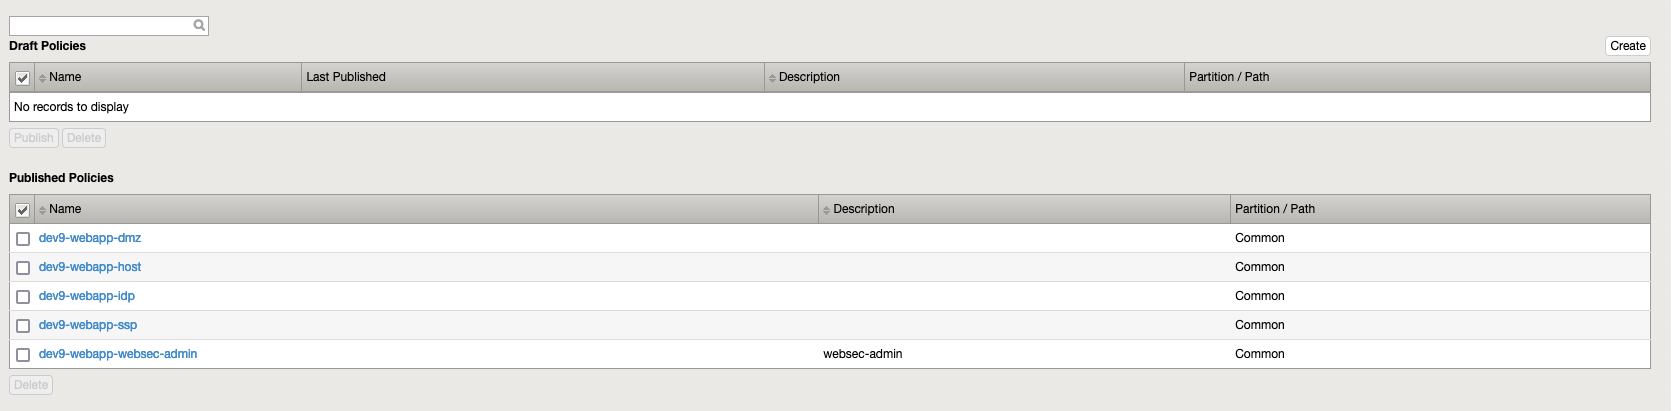Click the Last Published column header

pyautogui.click(x=346, y=77)
